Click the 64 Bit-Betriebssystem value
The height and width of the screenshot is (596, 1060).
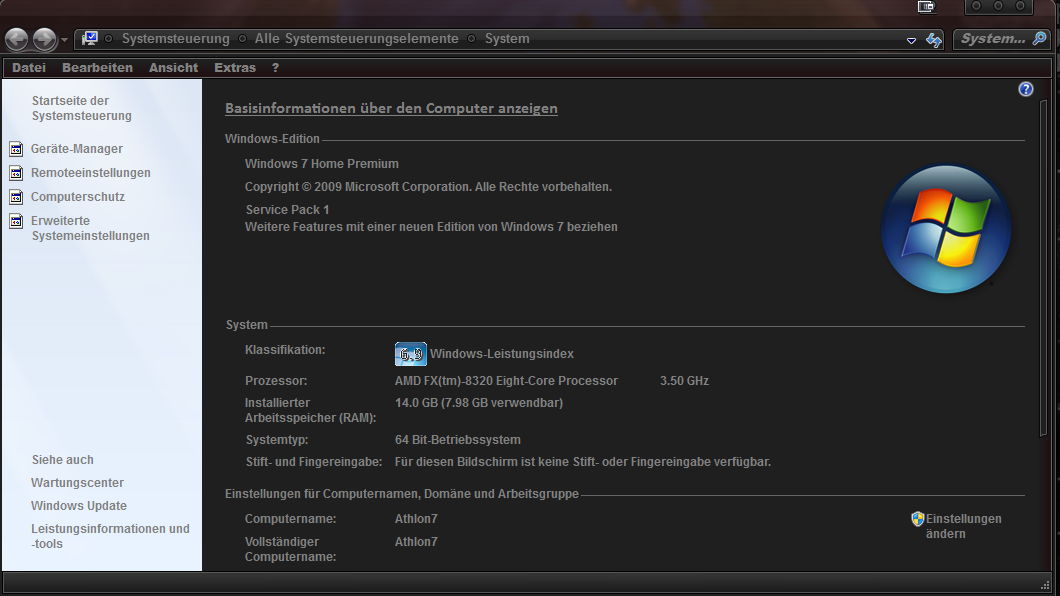[458, 440]
